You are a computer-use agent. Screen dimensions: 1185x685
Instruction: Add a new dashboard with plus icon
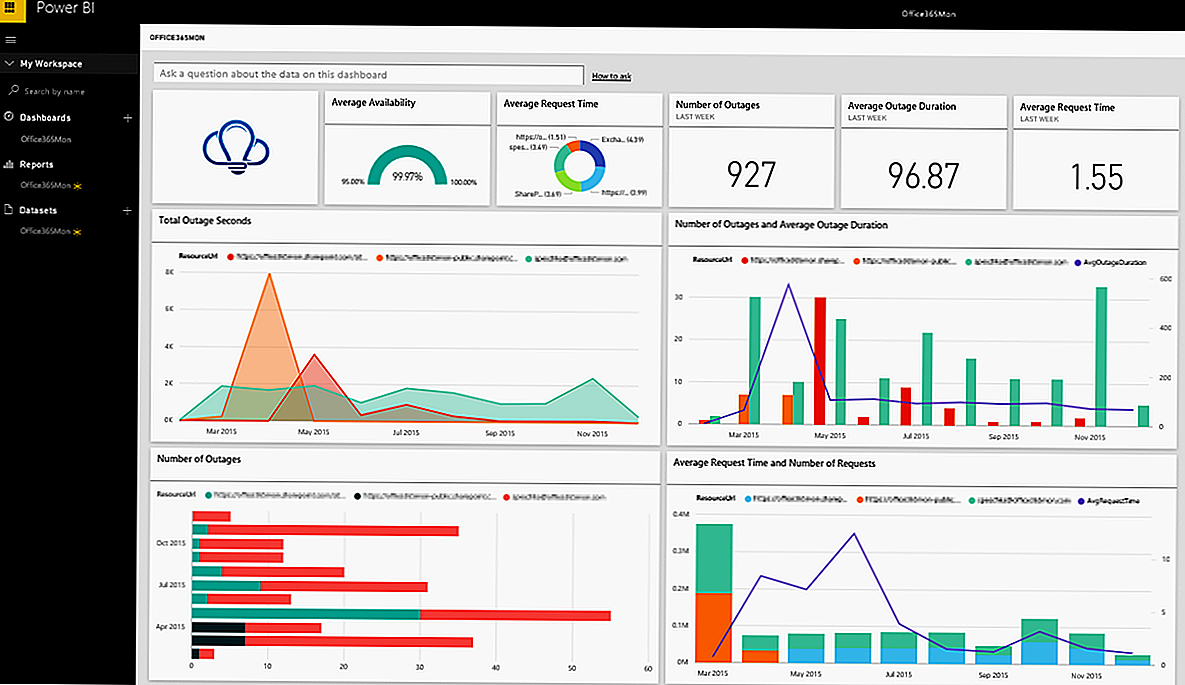(128, 118)
